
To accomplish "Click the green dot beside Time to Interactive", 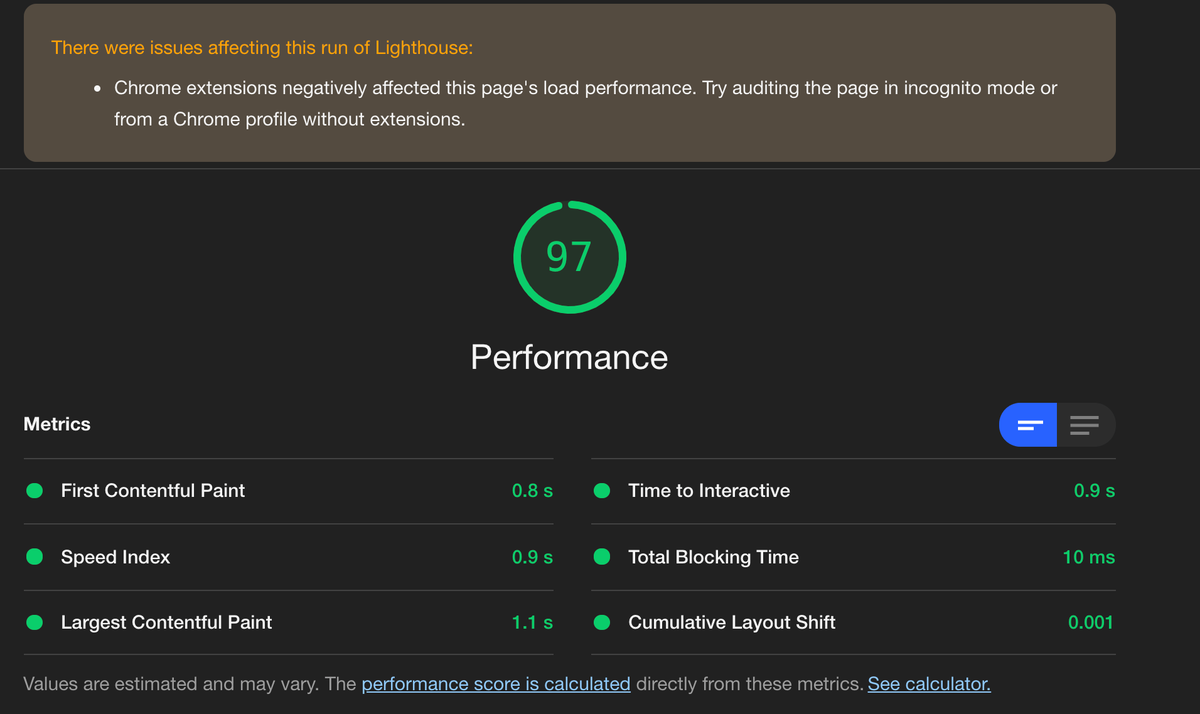I will tap(602, 491).
